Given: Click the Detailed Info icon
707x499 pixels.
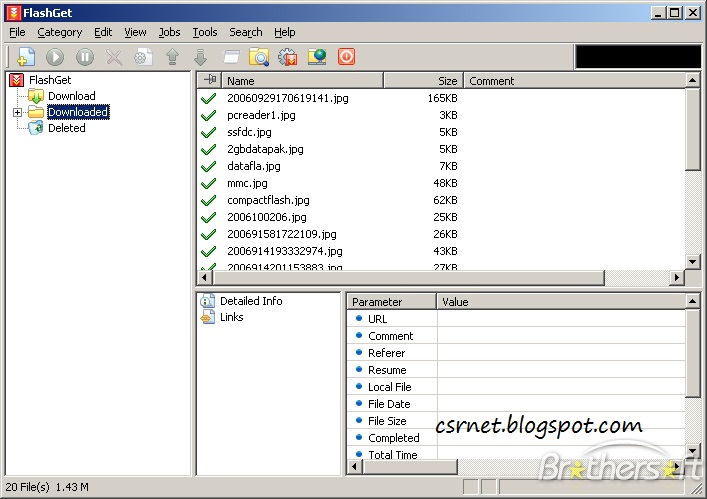Looking at the screenshot, I should pyautogui.click(x=207, y=301).
